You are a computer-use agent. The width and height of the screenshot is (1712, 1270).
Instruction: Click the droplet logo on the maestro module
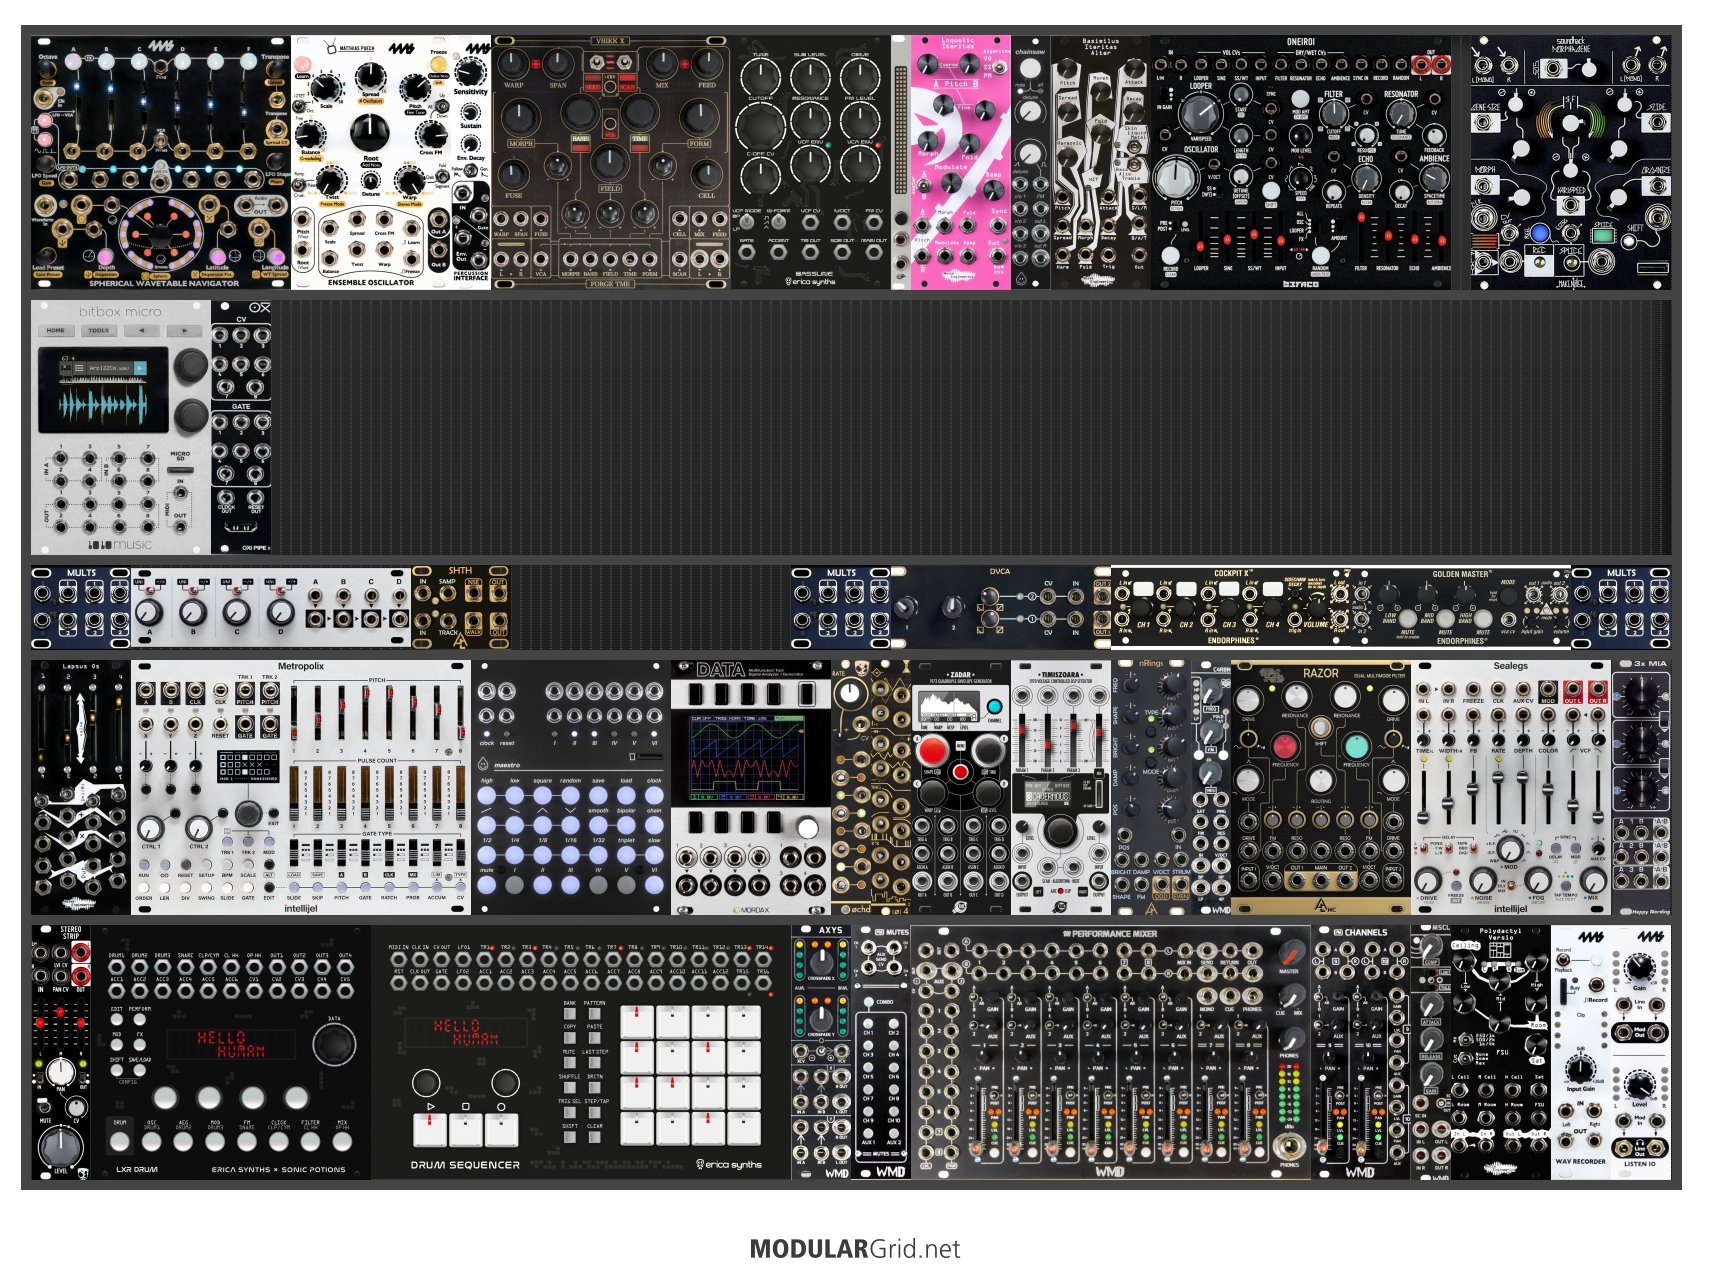[x=485, y=765]
